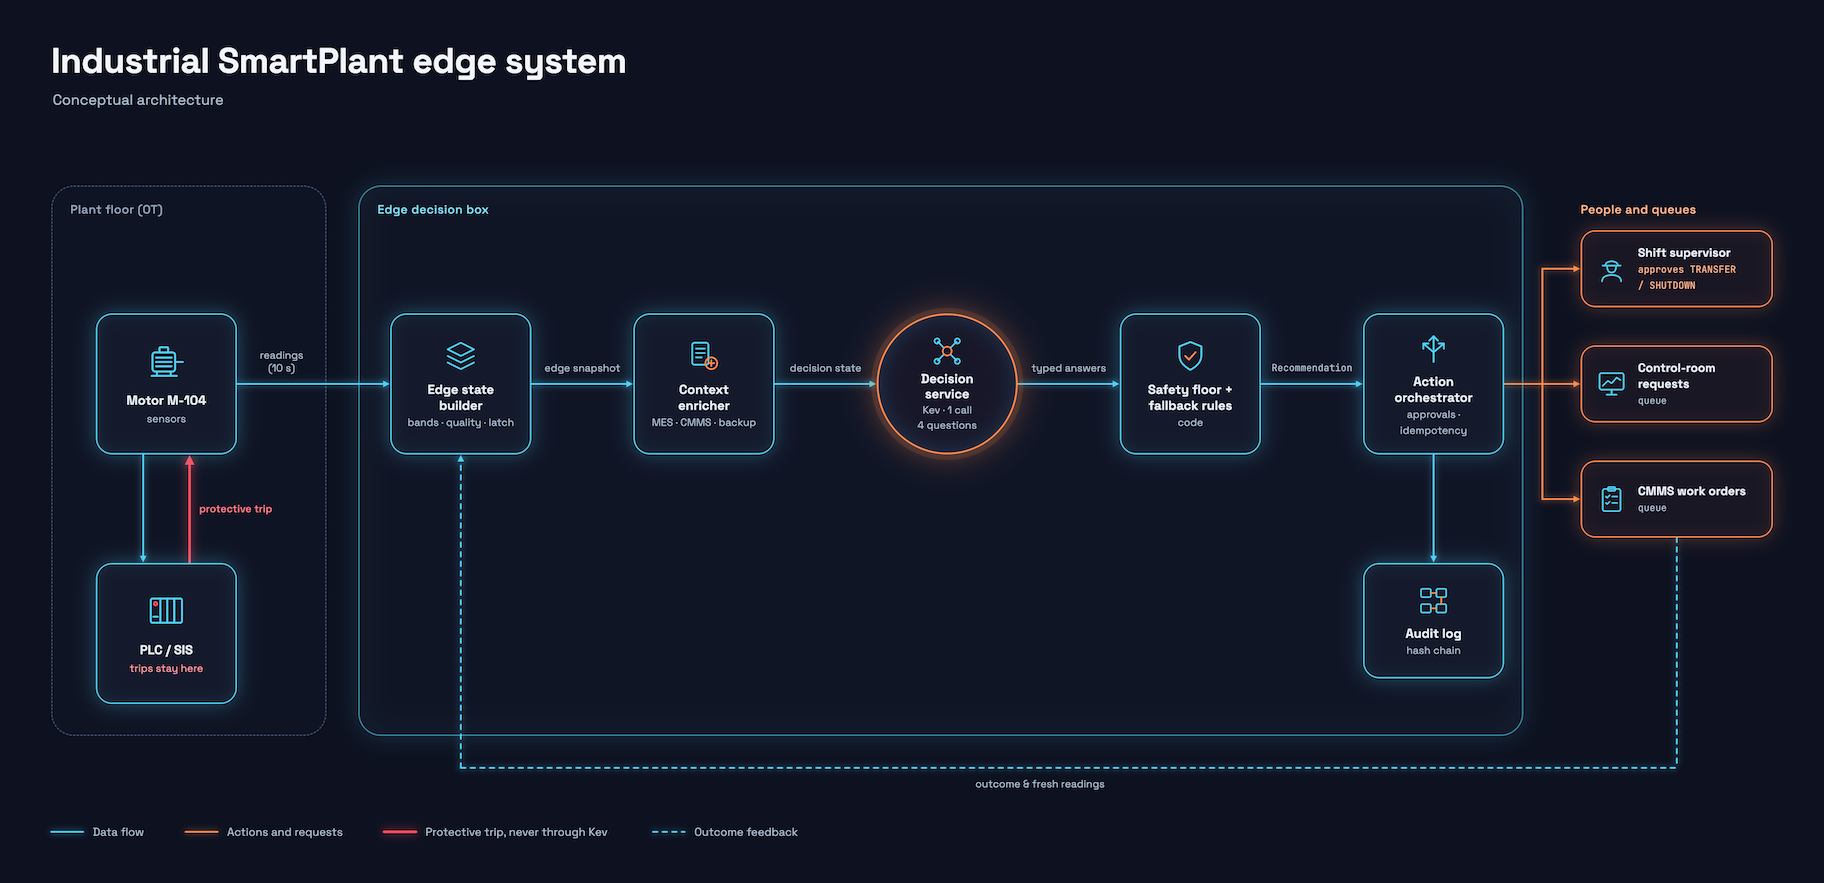Image resolution: width=1824 pixels, height=883 pixels.
Task: Select the "edge snapshot" arrow label
Action: [582, 368]
